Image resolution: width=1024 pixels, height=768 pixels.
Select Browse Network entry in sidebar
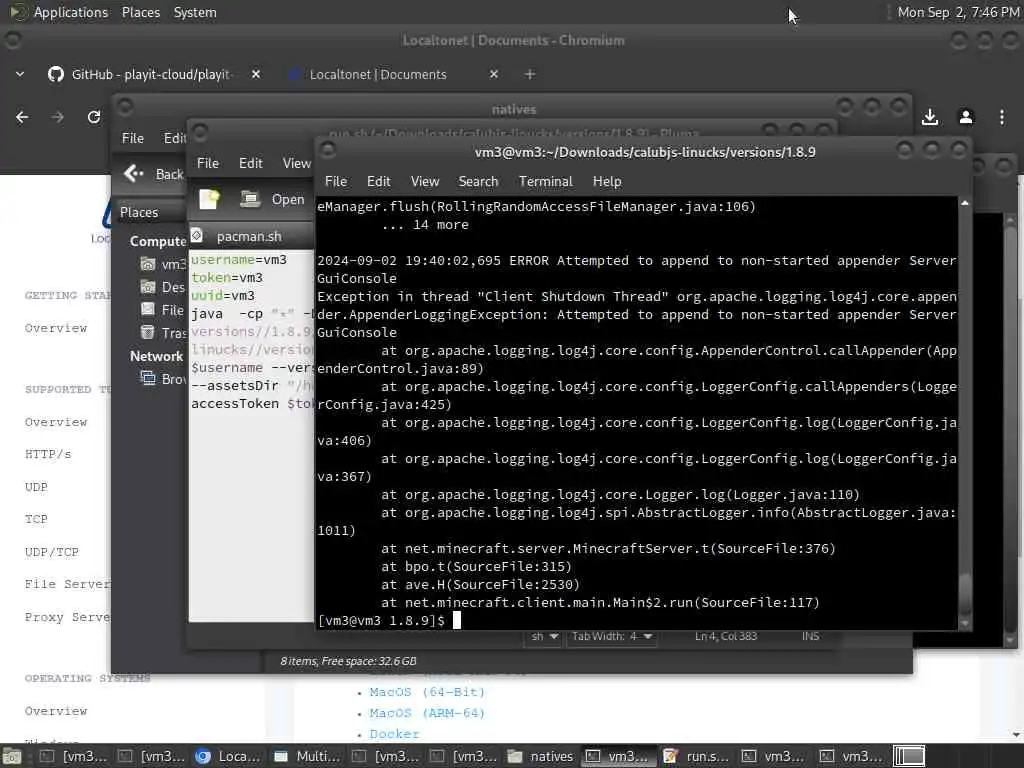pyautogui.click(x=164, y=379)
